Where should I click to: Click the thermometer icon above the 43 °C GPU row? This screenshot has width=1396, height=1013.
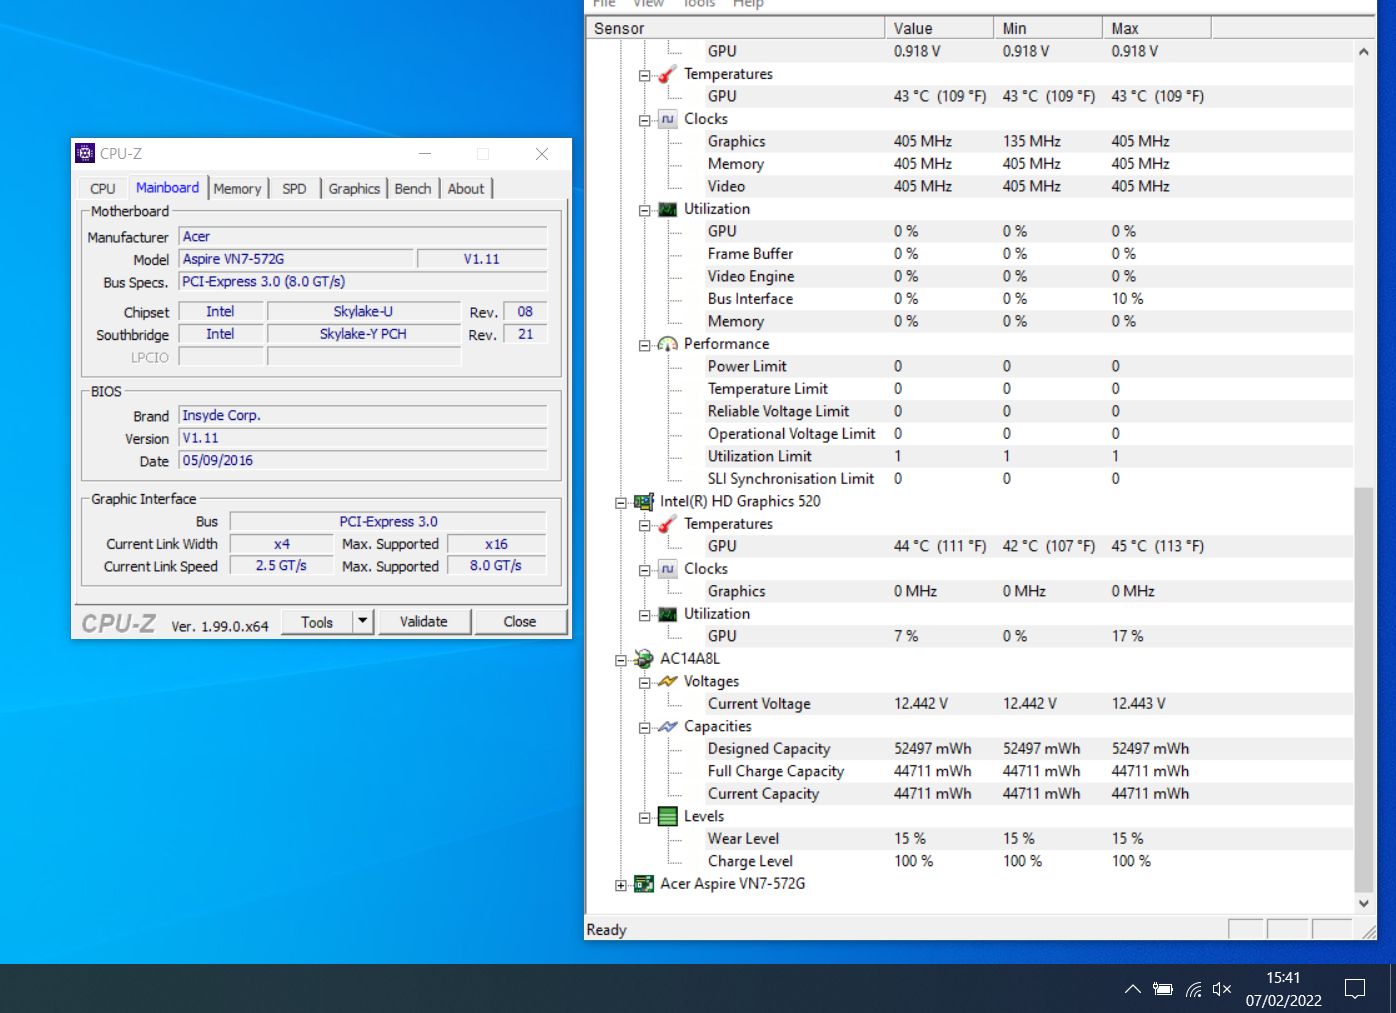pyautogui.click(x=668, y=74)
